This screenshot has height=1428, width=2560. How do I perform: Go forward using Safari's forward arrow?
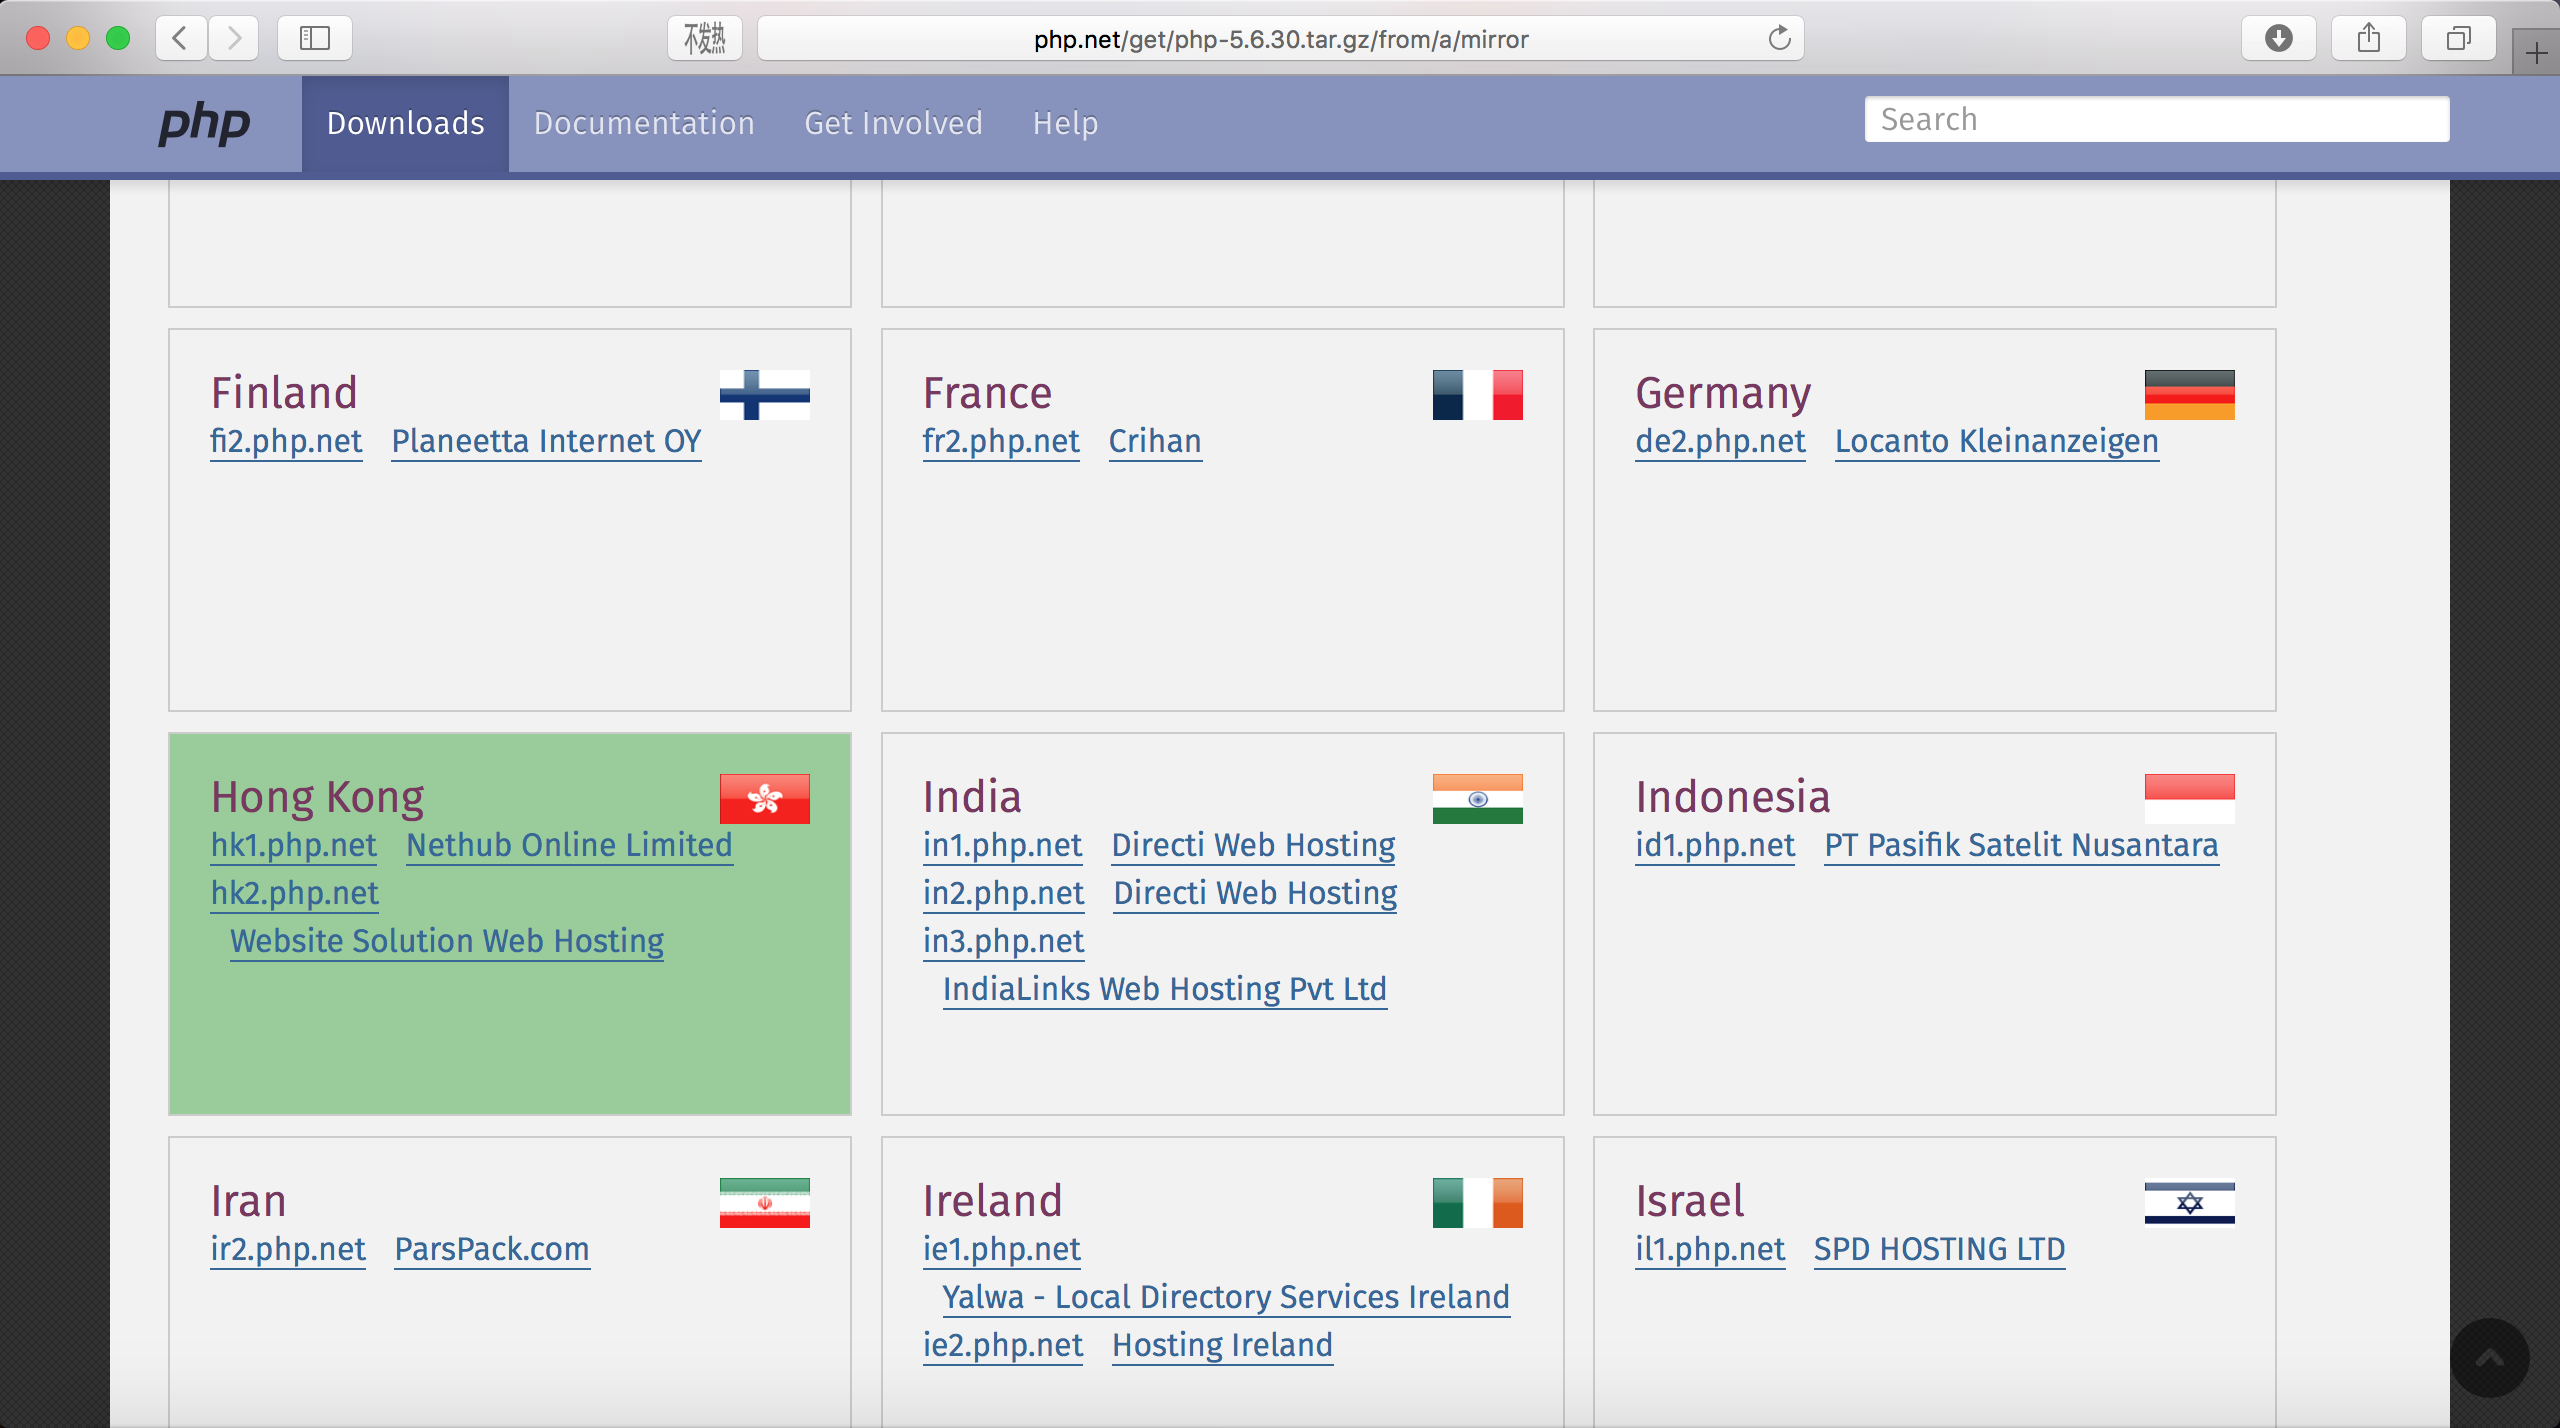[x=234, y=38]
